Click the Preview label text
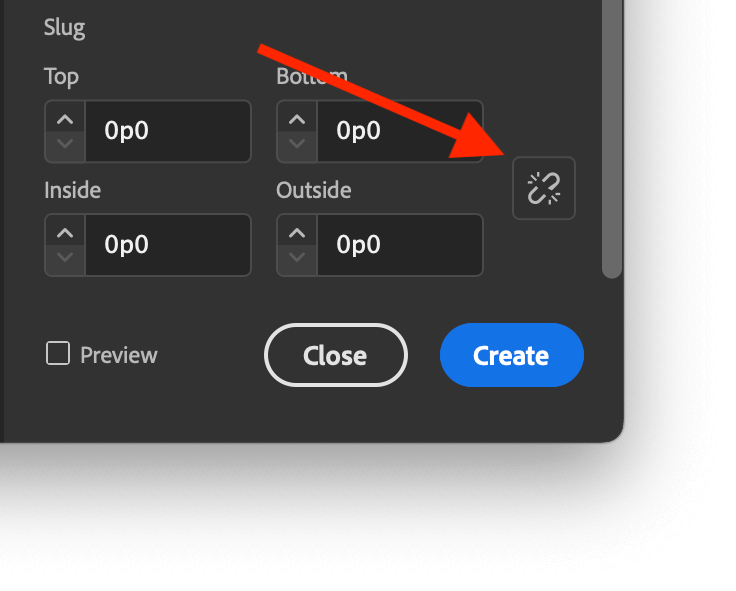 119,355
